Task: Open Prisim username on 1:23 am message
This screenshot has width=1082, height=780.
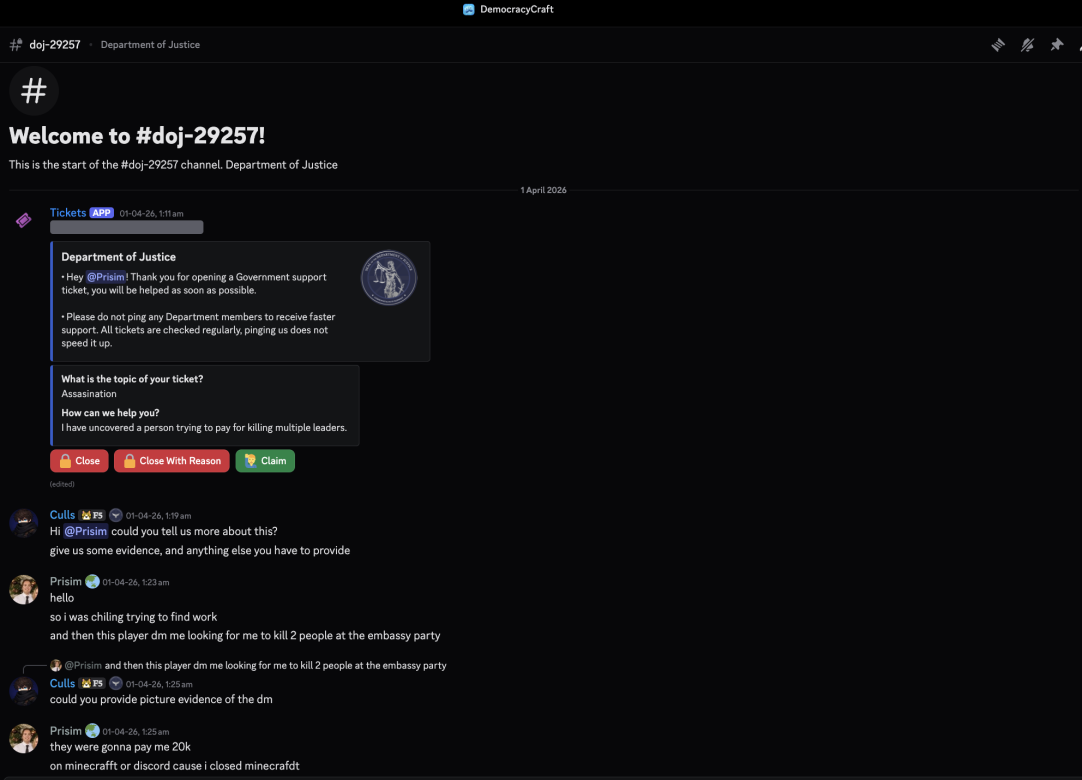Action: click(x=66, y=582)
